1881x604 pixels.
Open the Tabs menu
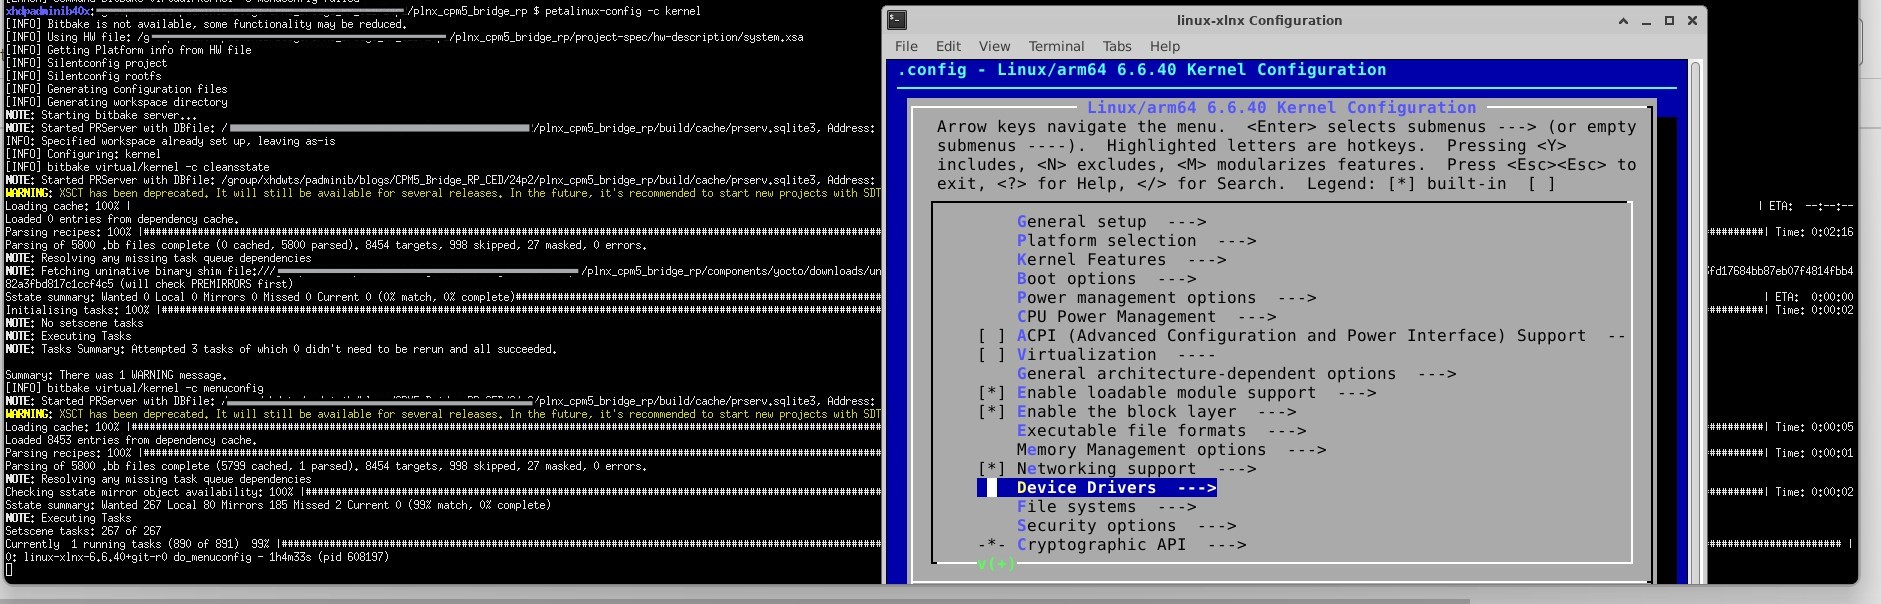coord(1117,46)
